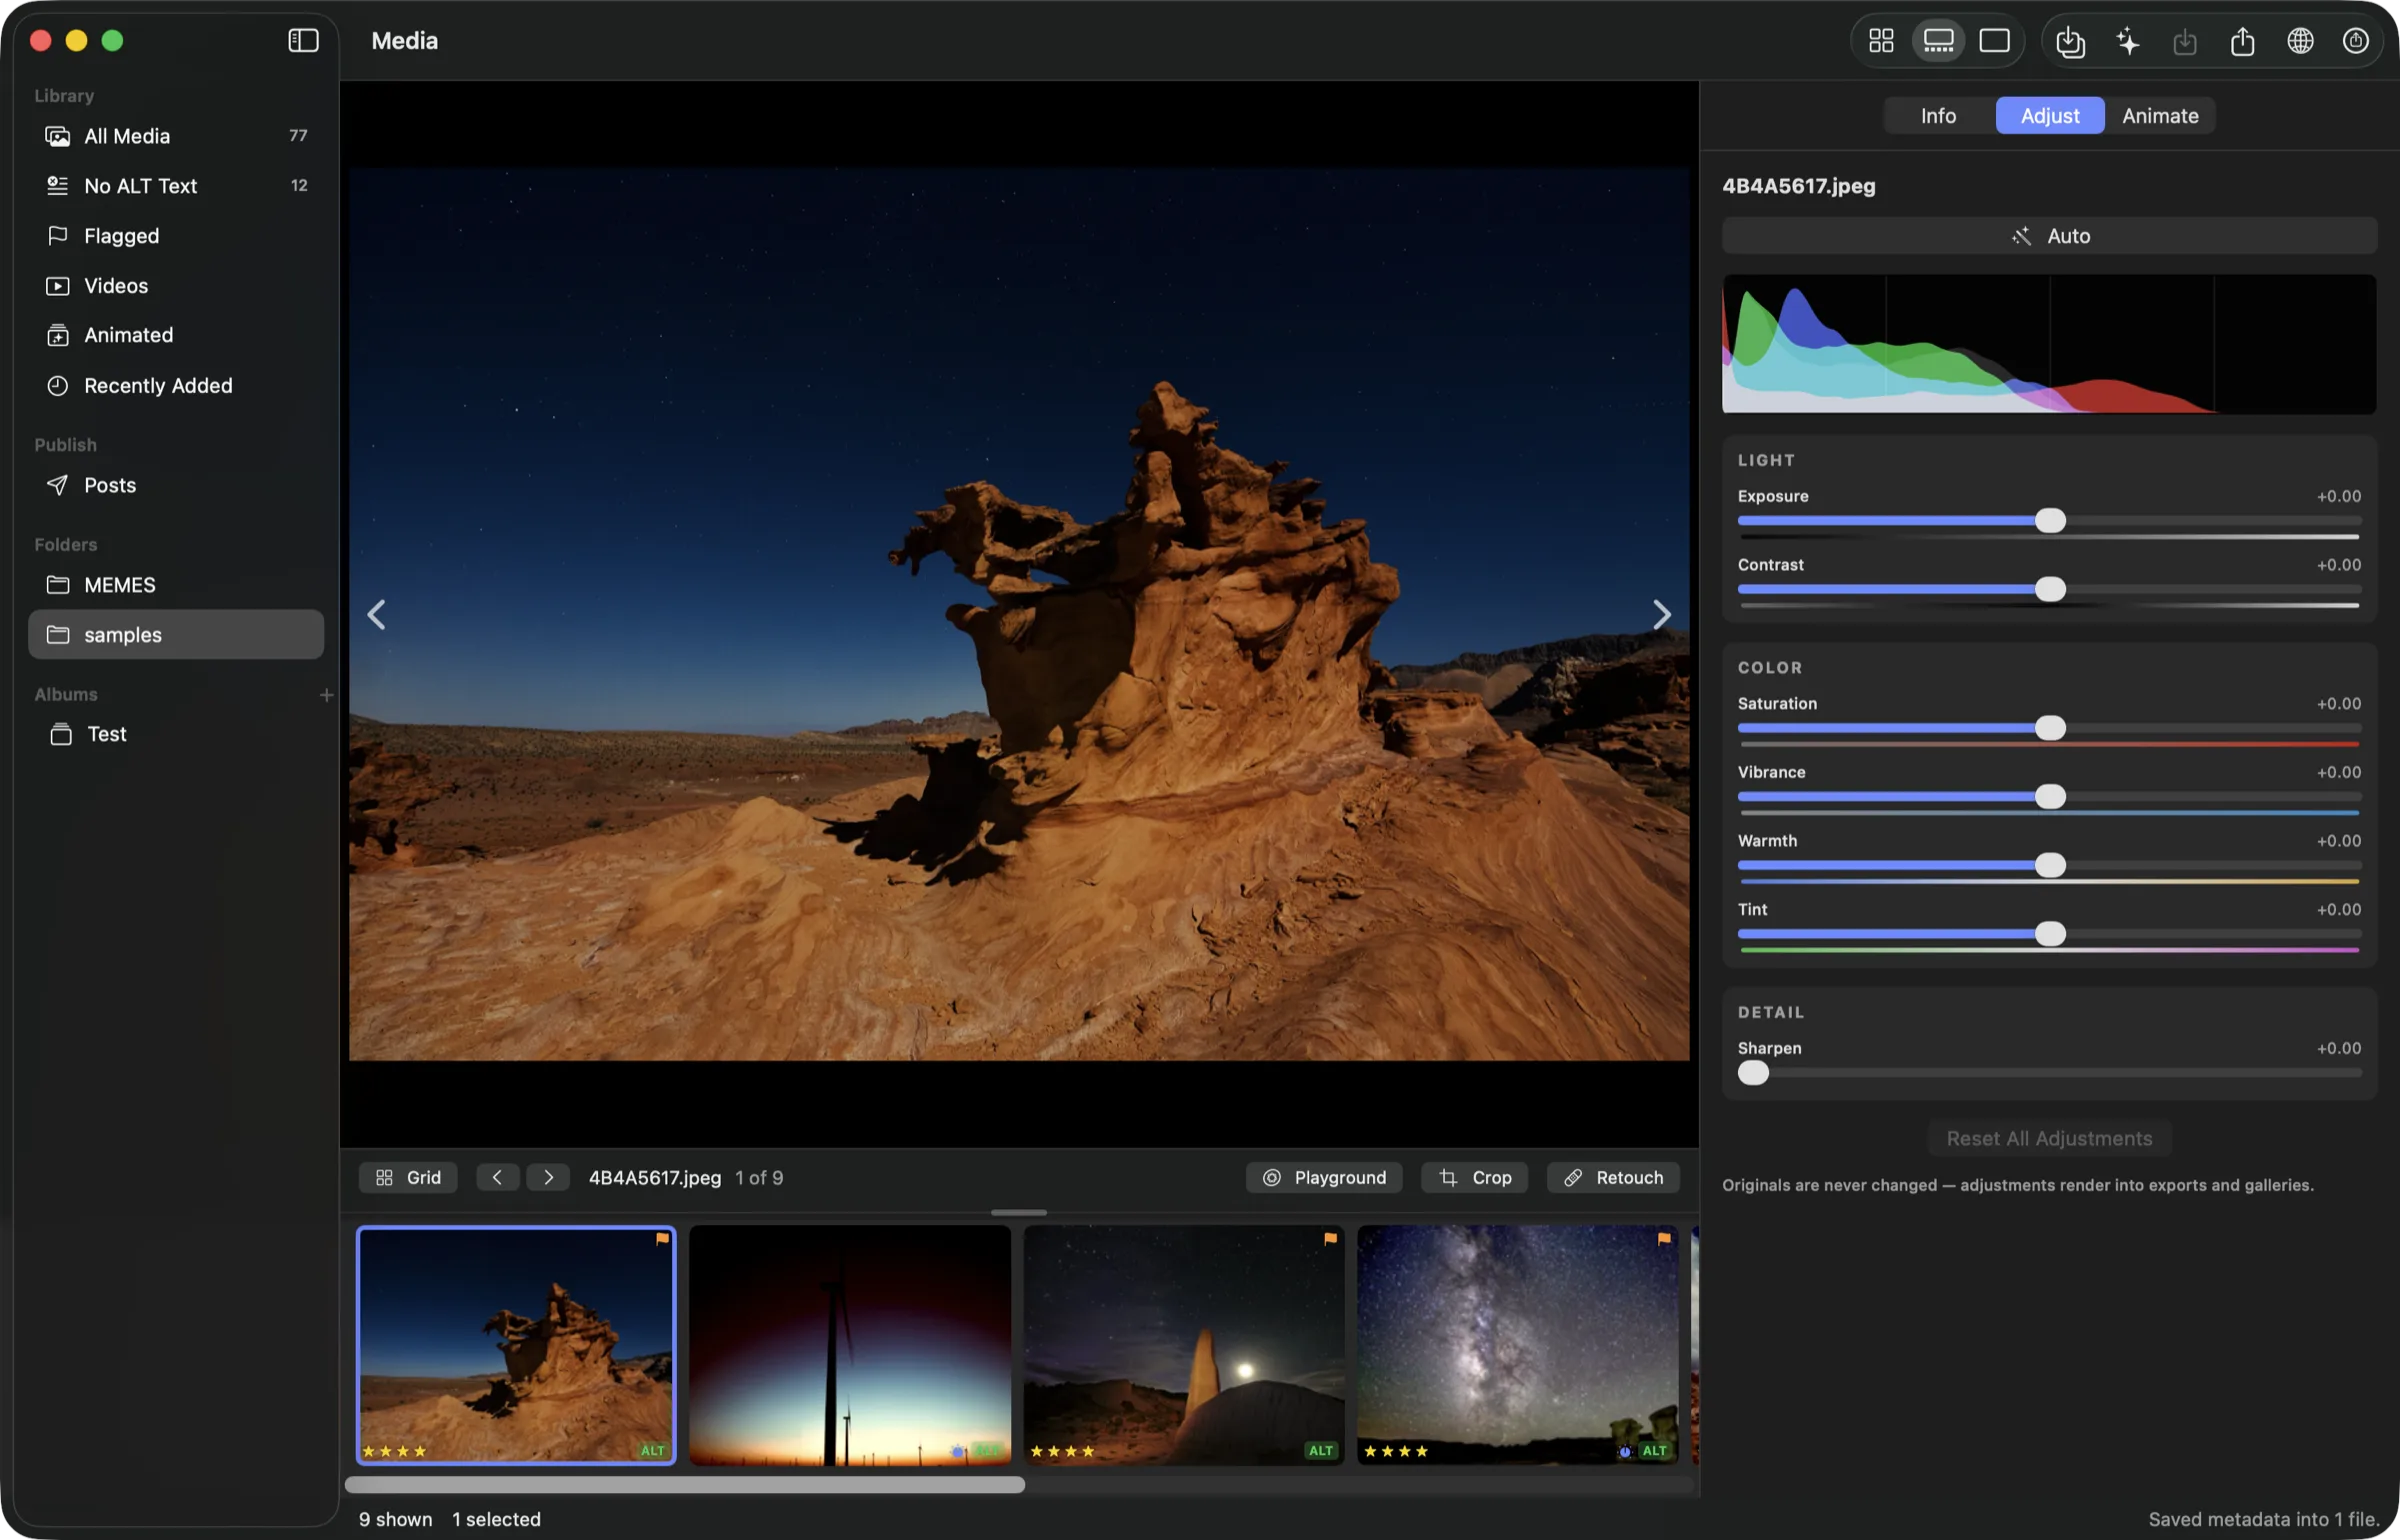This screenshot has width=2400, height=1540.
Task: Open the Playground tool
Action: point(1324,1178)
